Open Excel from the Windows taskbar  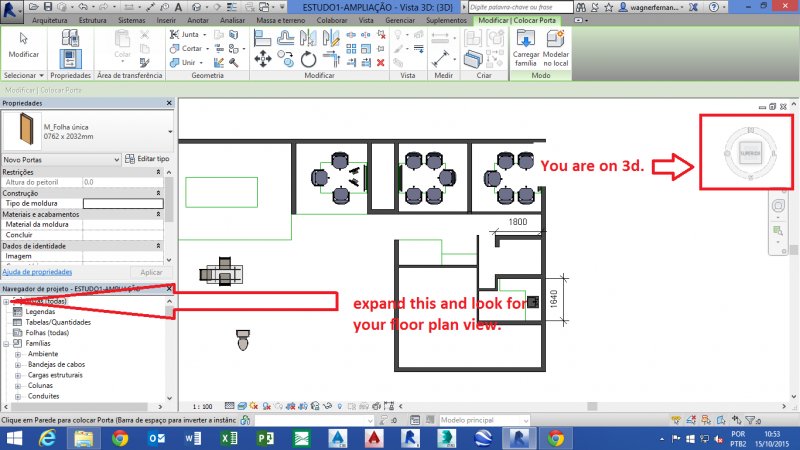(x=229, y=438)
